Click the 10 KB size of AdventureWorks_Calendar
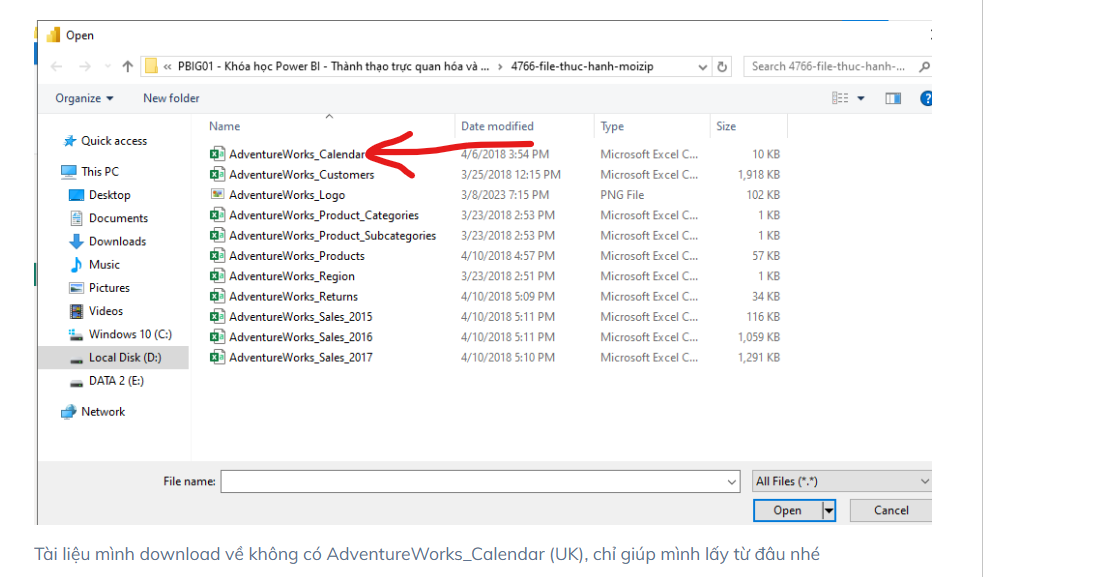1107x577 pixels. (766, 154)
